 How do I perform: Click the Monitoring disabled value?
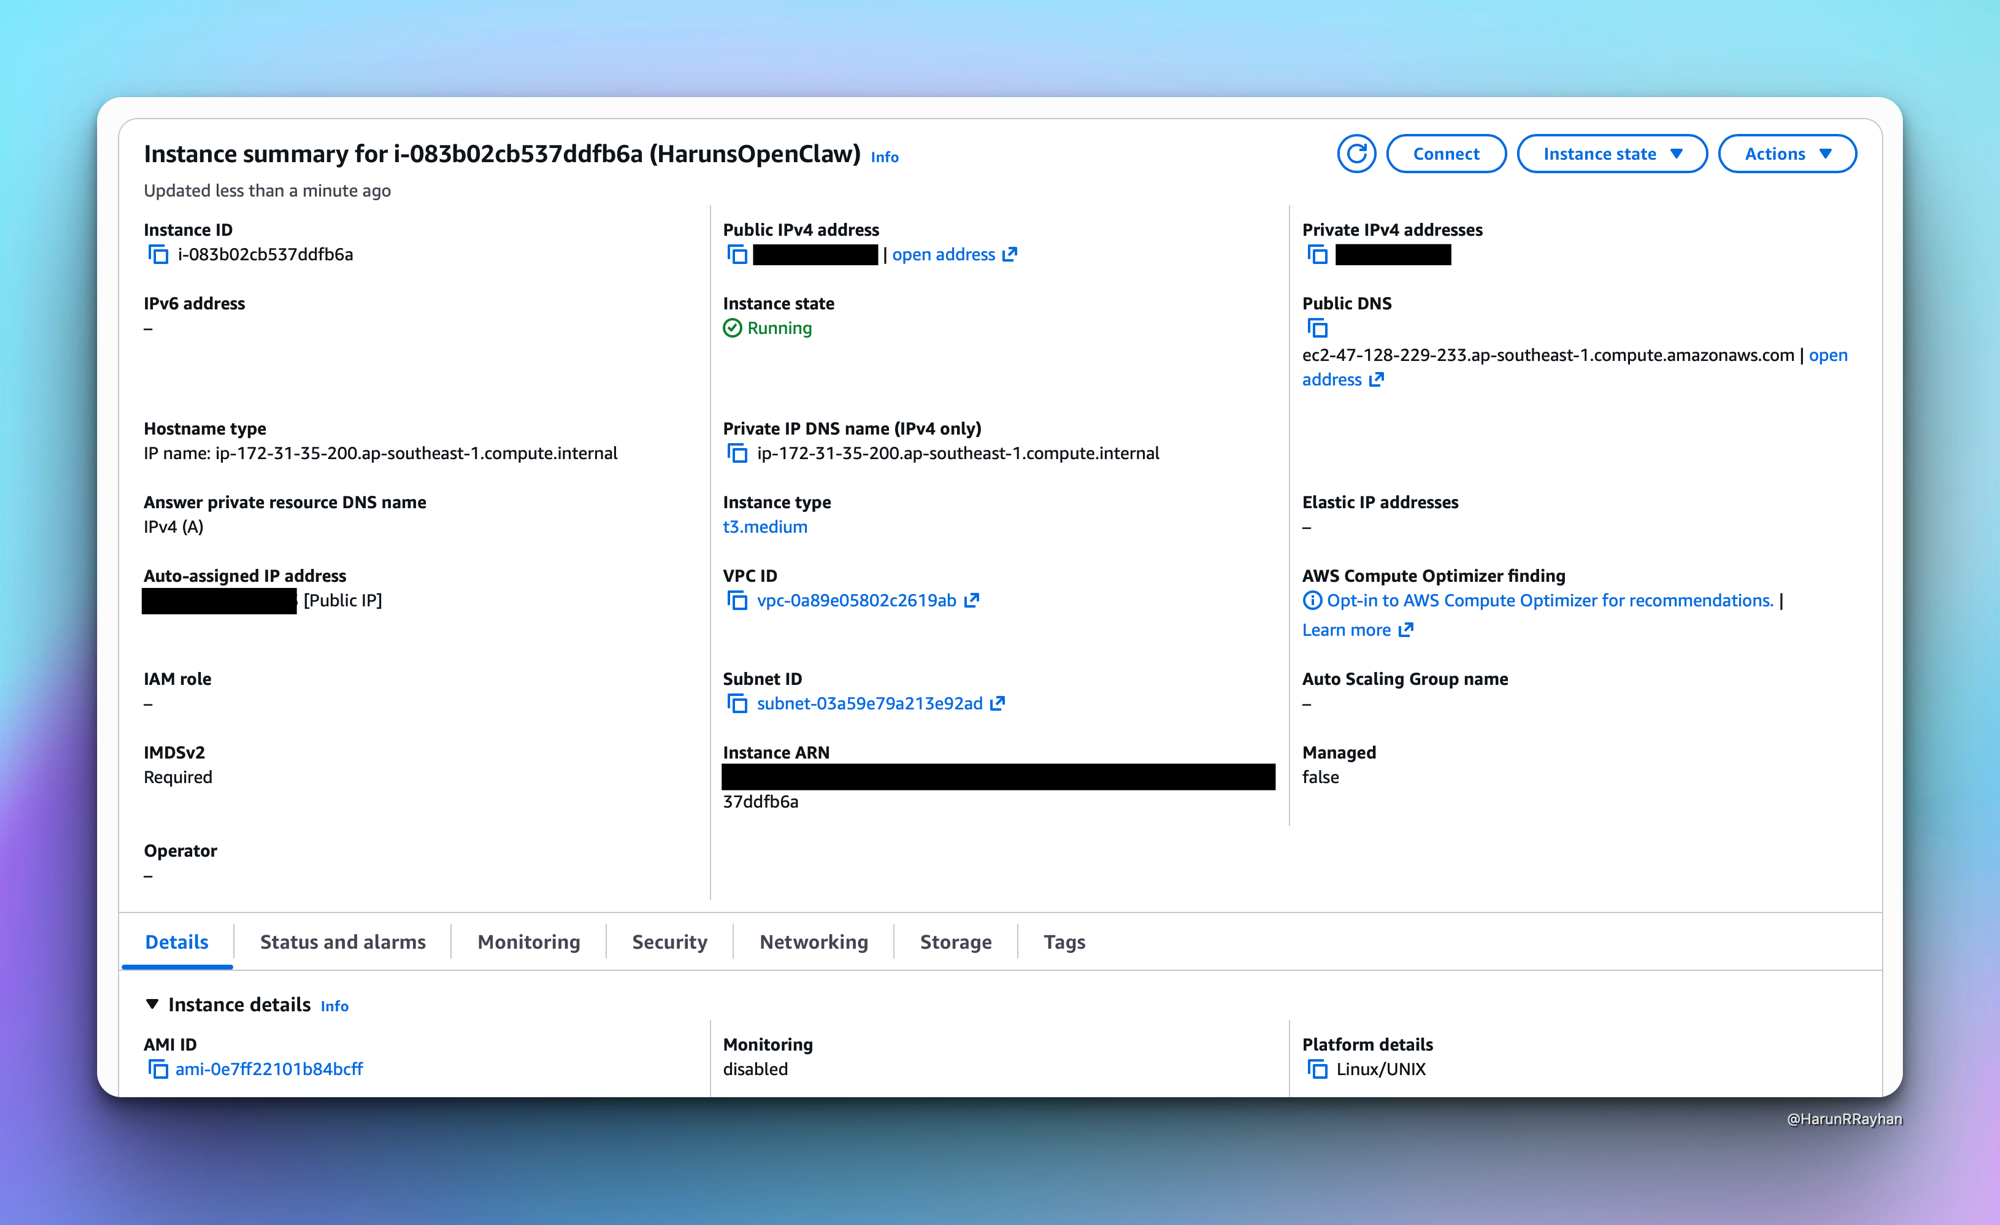[755, 1069]
